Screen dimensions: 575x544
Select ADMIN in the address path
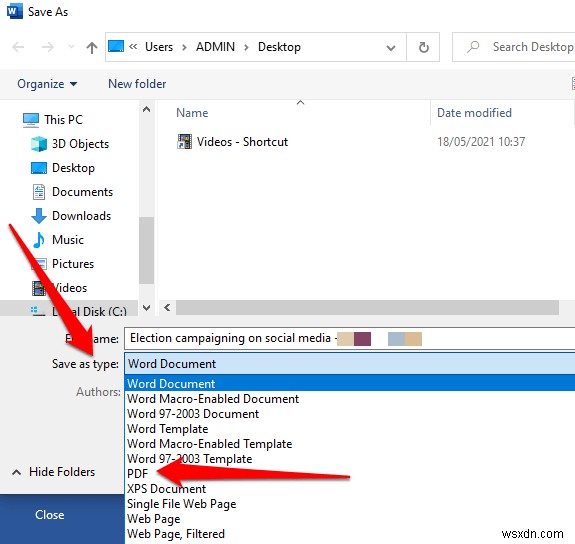(215, 47)
